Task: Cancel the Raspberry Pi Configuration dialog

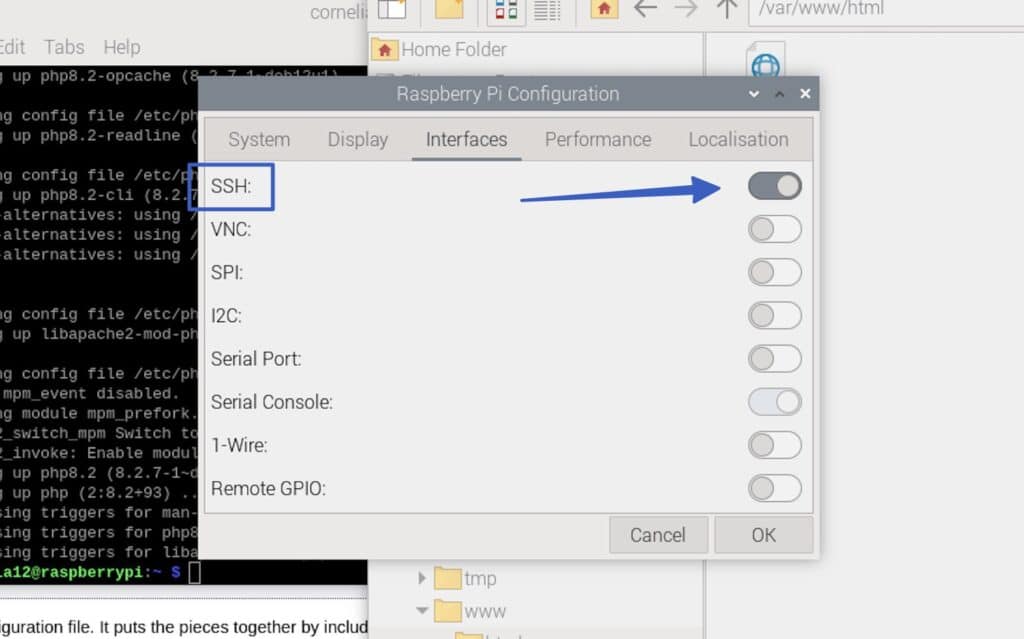Action: pos(658,534)
